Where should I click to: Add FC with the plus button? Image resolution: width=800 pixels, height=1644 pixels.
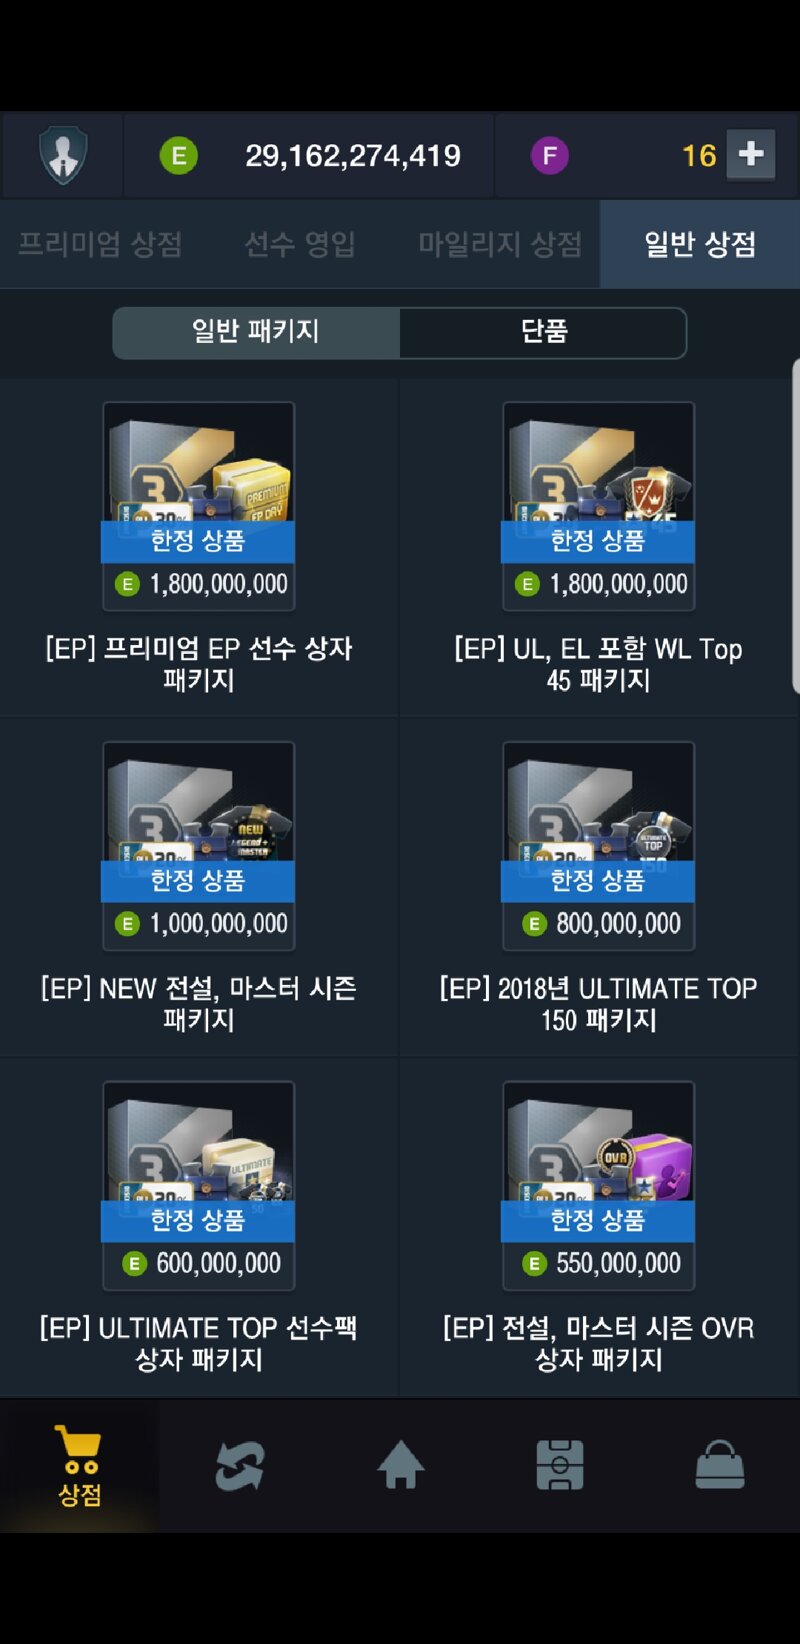[x=750, y=155]
